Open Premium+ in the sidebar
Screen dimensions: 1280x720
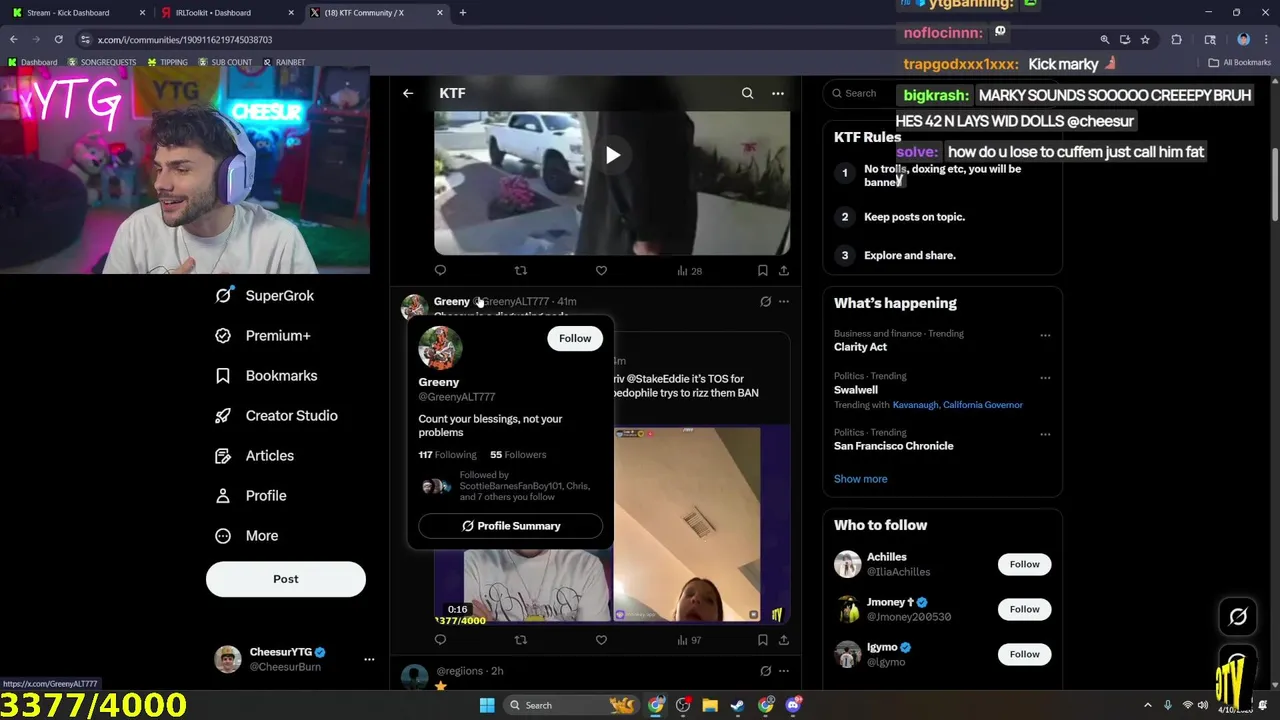(263, 336)
